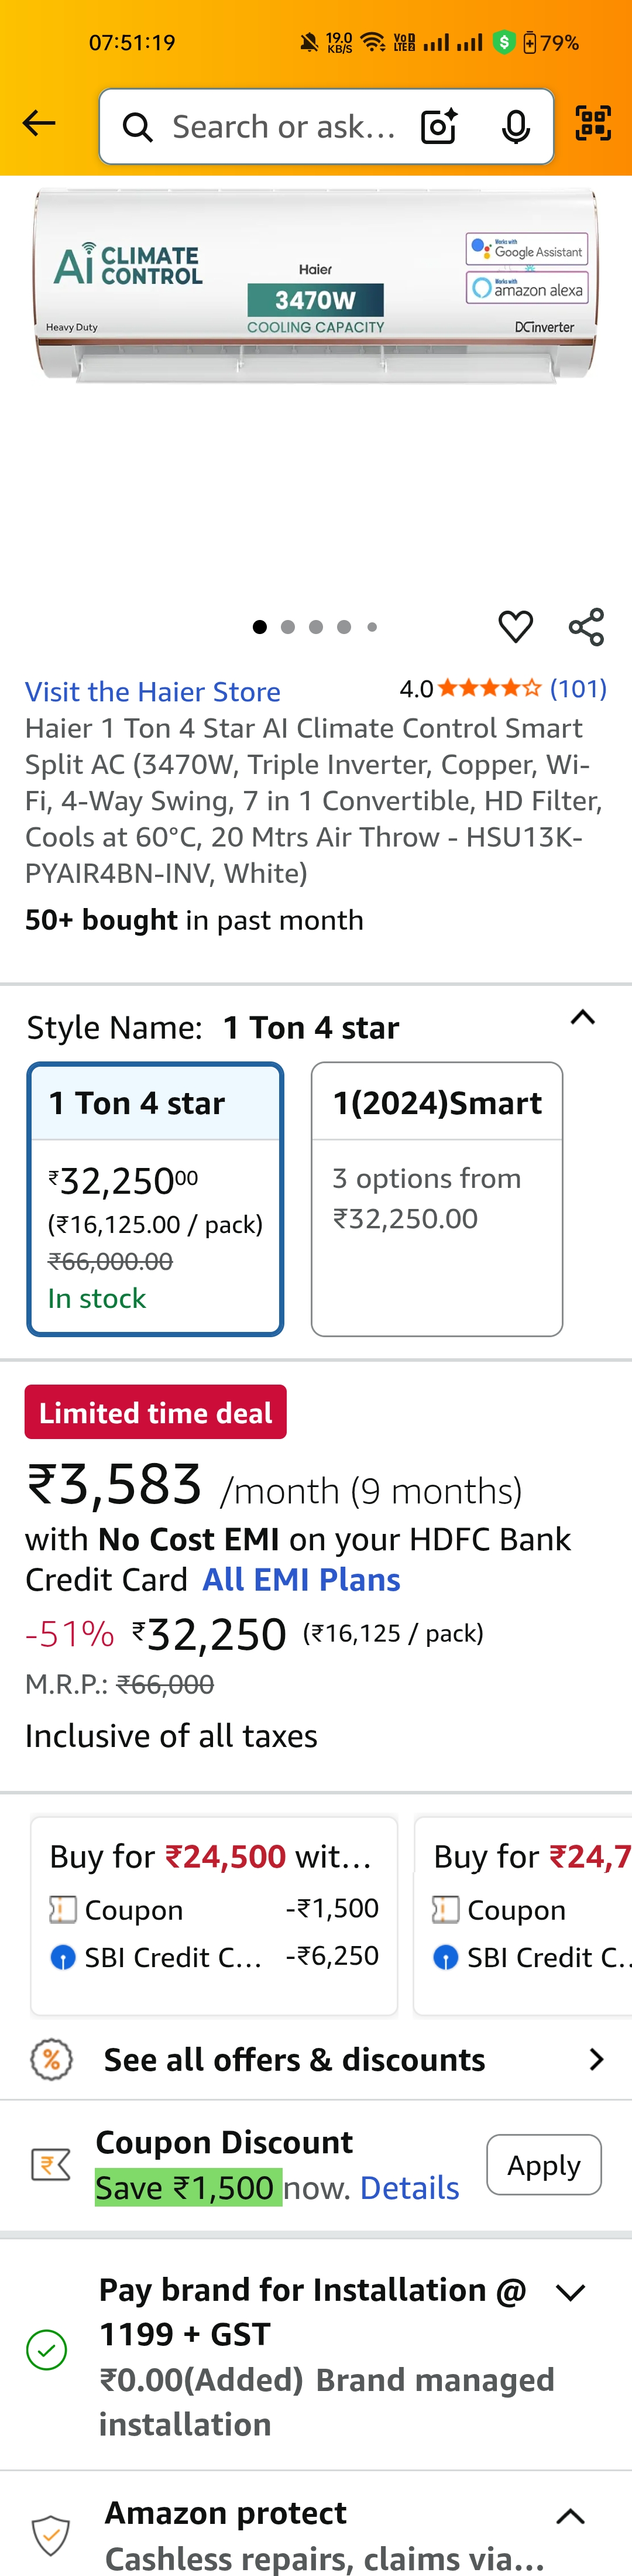Apply the ₹1,500 coupon discount
Screen dimensions: 632x2576
[543, 2165]
